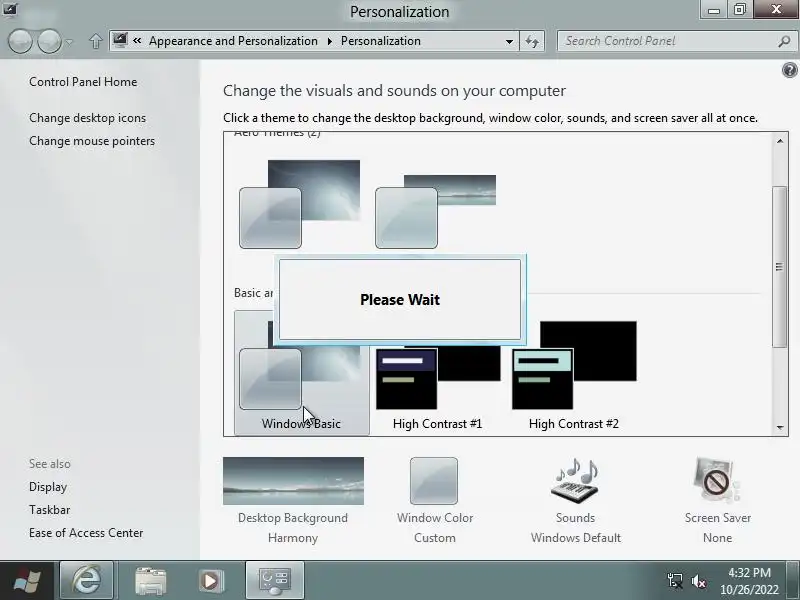
Task: Click the theme list scroll down arrow
Action: (780, 428)
